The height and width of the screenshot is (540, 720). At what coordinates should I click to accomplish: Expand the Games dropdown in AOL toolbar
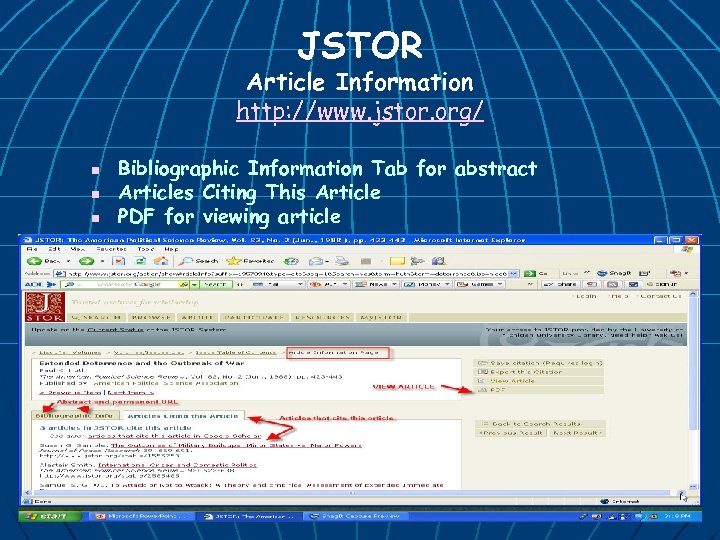tap(501, 285)
